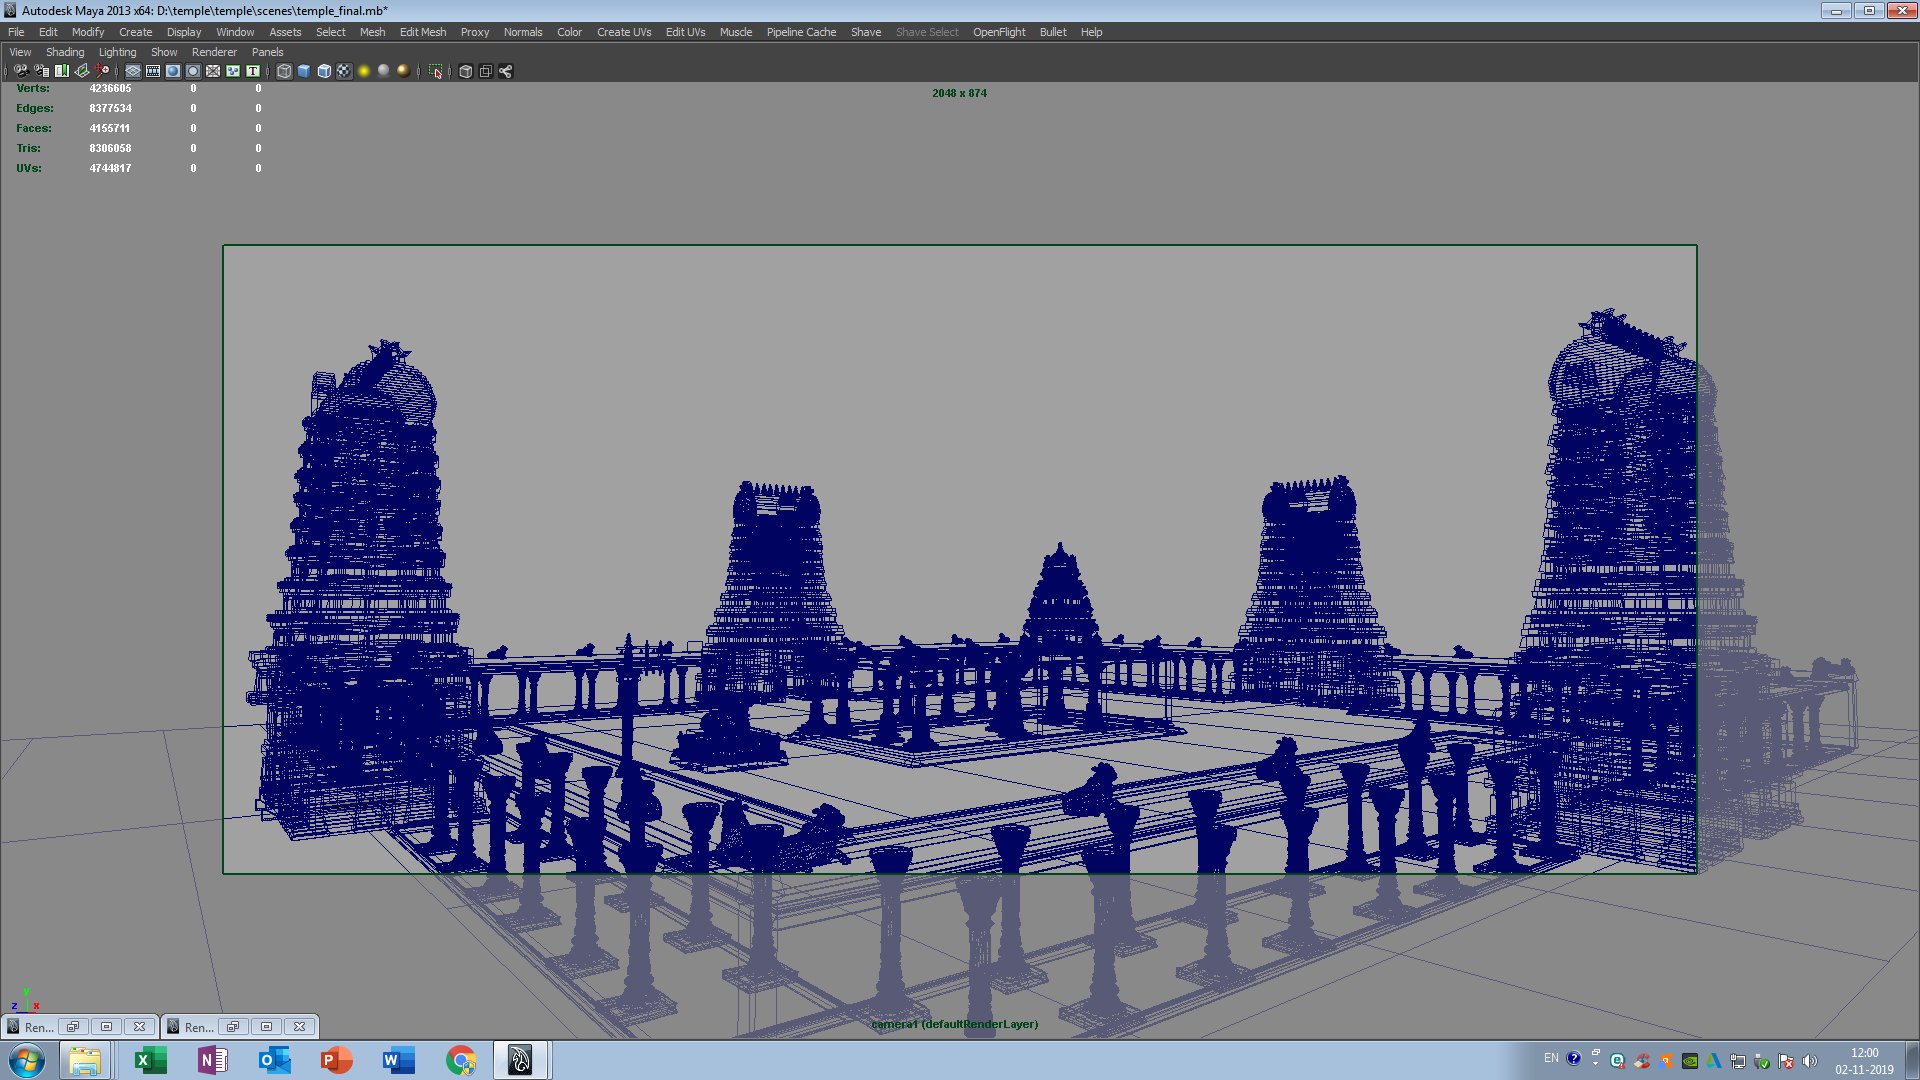Open Google Chrome from the taskbar
The width and height of the screenshot is (1920, 1080).
(461, 1060)
